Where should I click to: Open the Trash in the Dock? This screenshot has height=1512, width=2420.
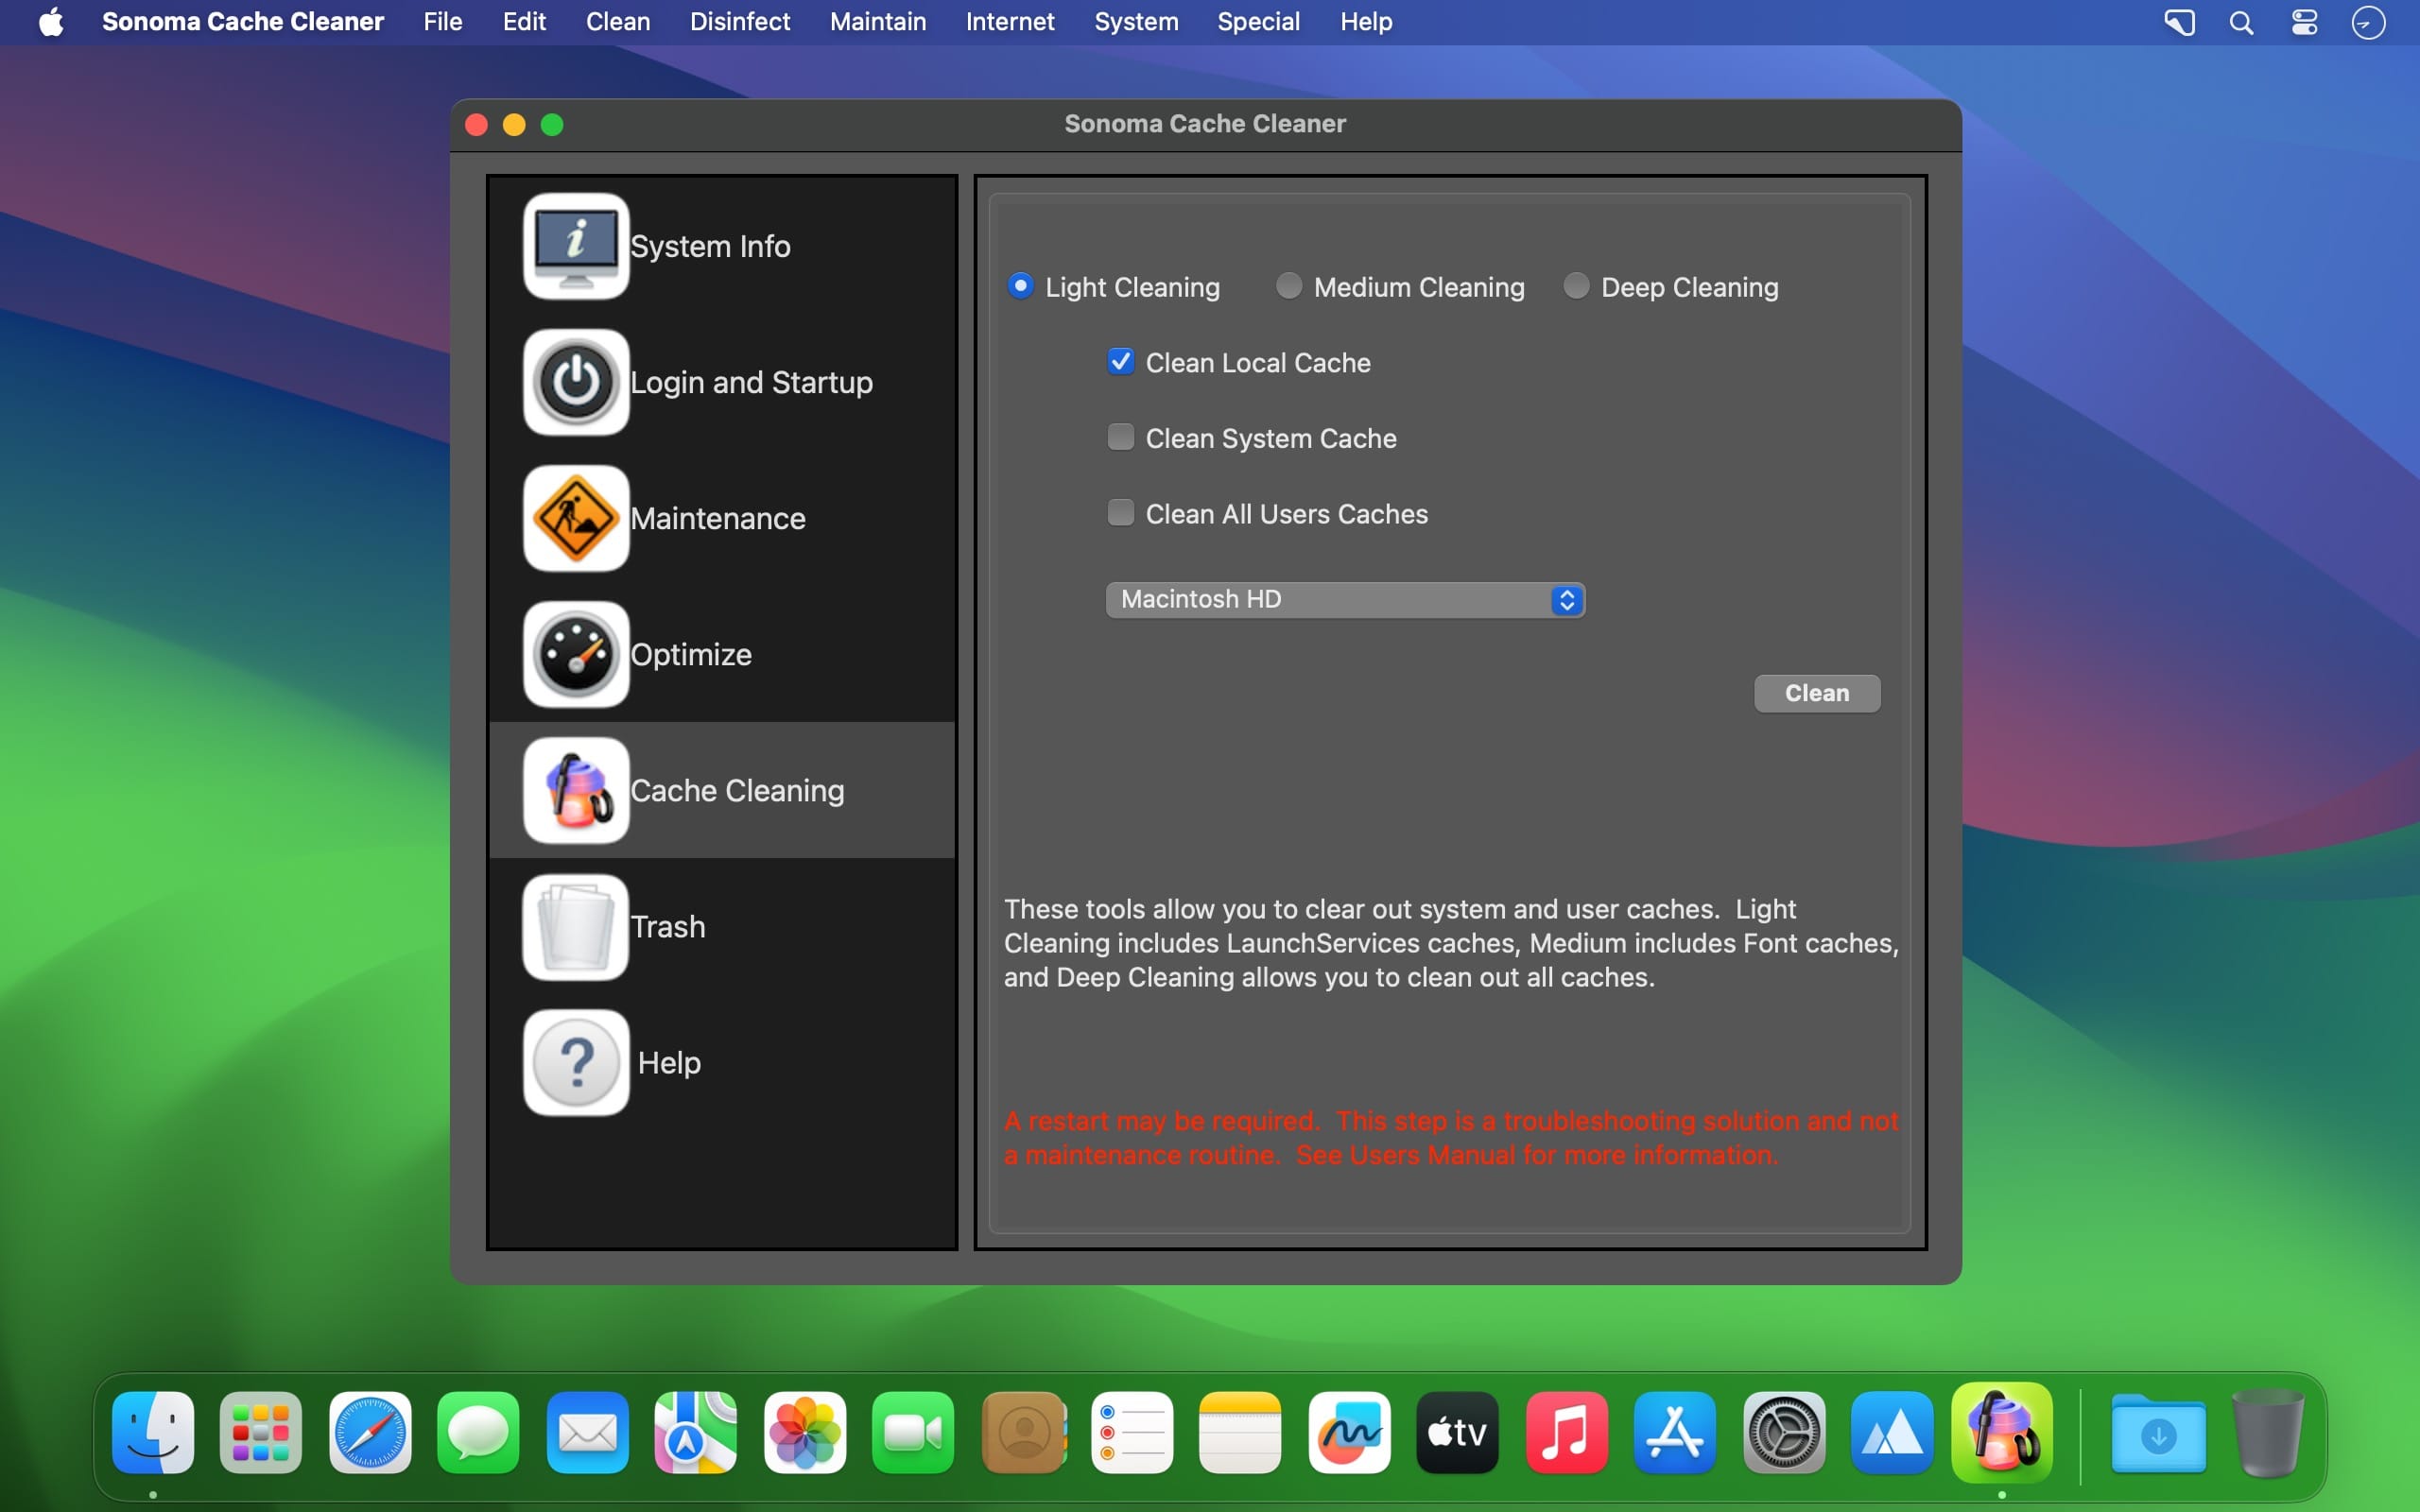coord(2268,1432)
